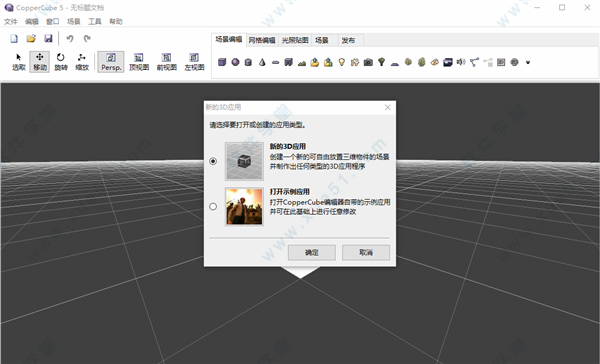Open the 帮助 menu
The height and width of the screenshot is (364, 600).
point(116,21)
